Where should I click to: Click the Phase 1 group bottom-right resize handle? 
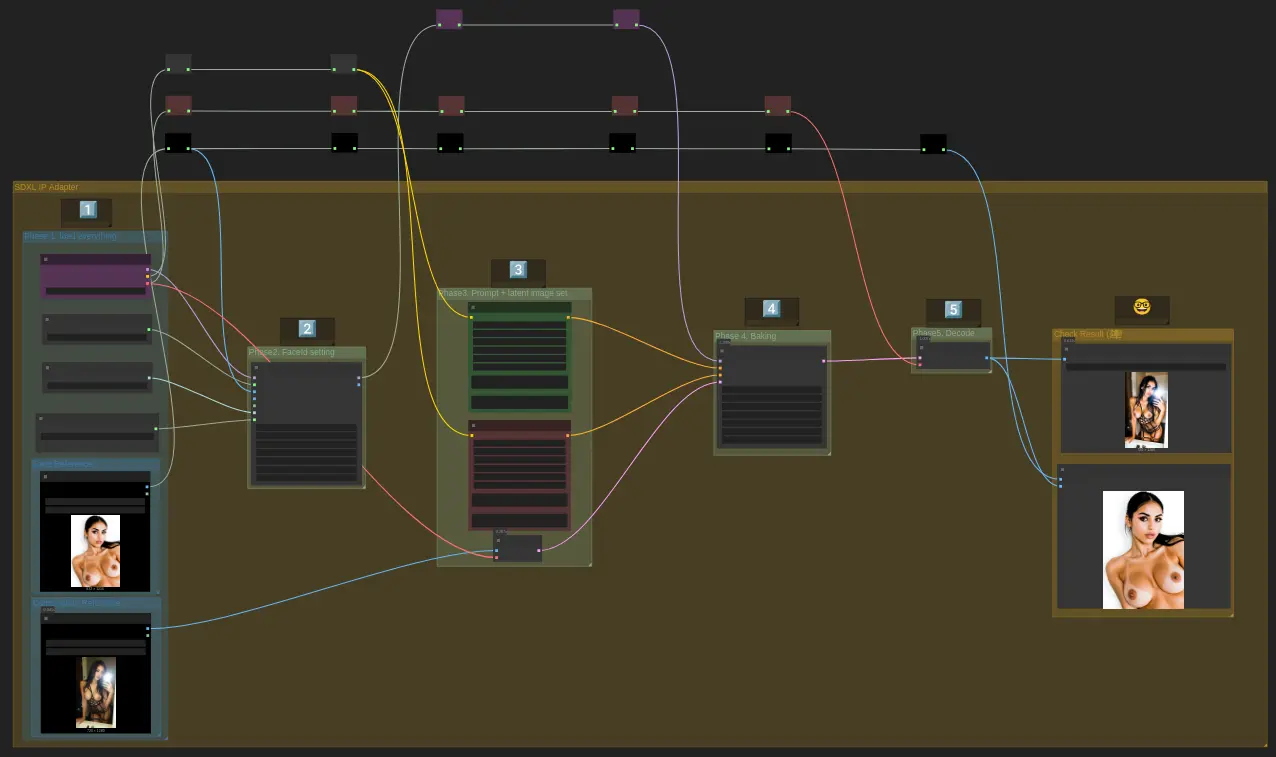[164, 738]
